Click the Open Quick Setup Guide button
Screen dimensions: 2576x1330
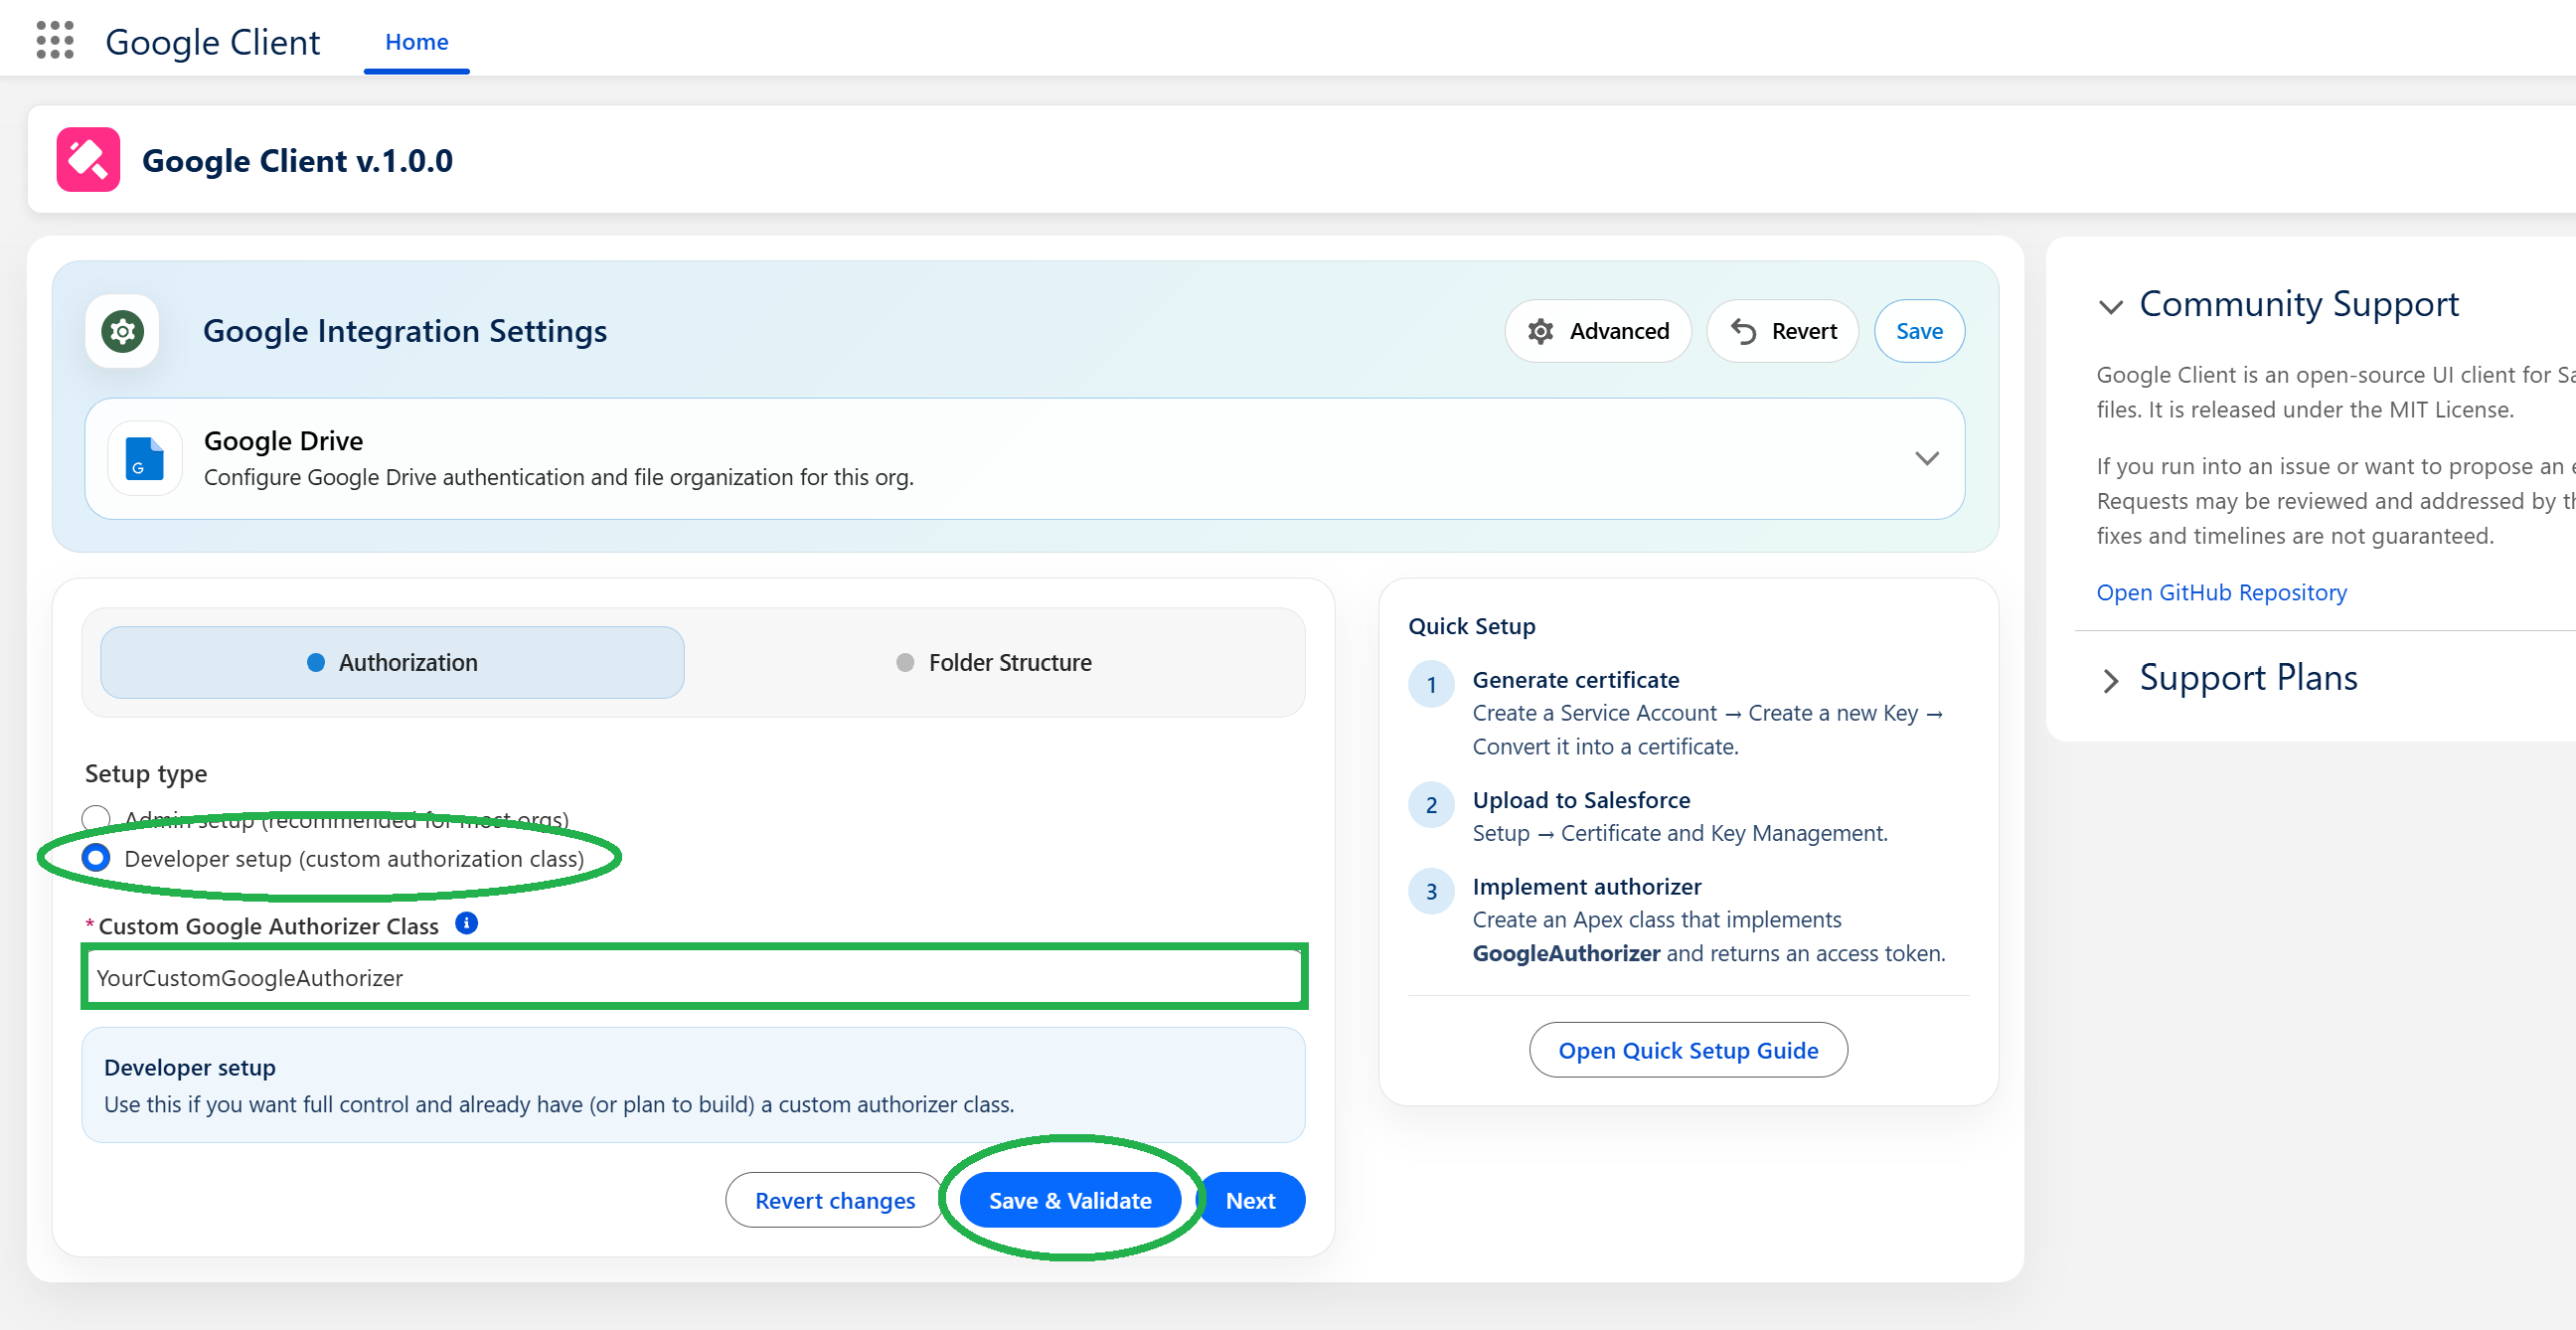coord(1687,1050)
